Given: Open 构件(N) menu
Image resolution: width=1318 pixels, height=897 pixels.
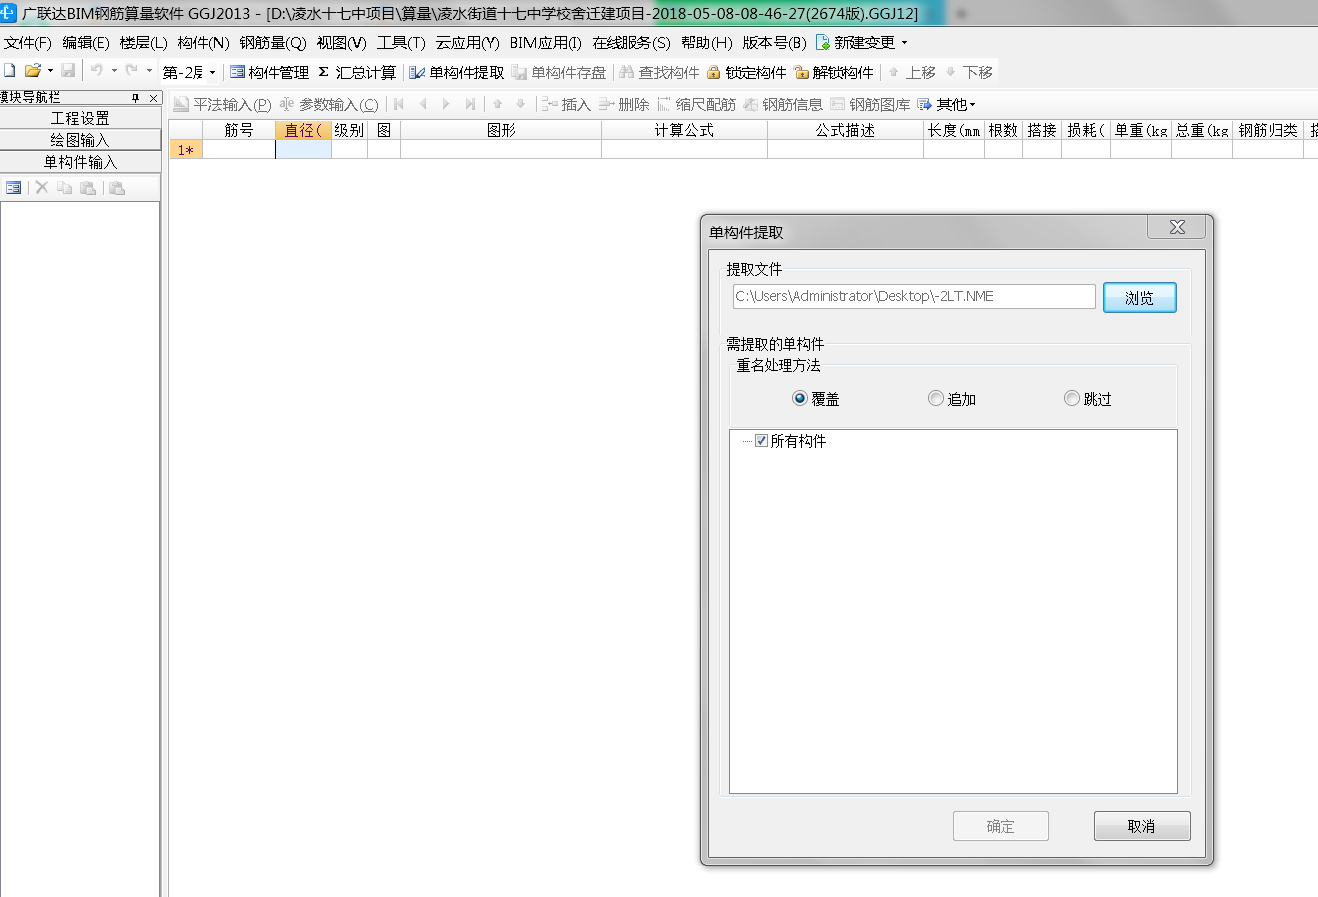Looking at the screenshot, I should (x=203, y=43).
